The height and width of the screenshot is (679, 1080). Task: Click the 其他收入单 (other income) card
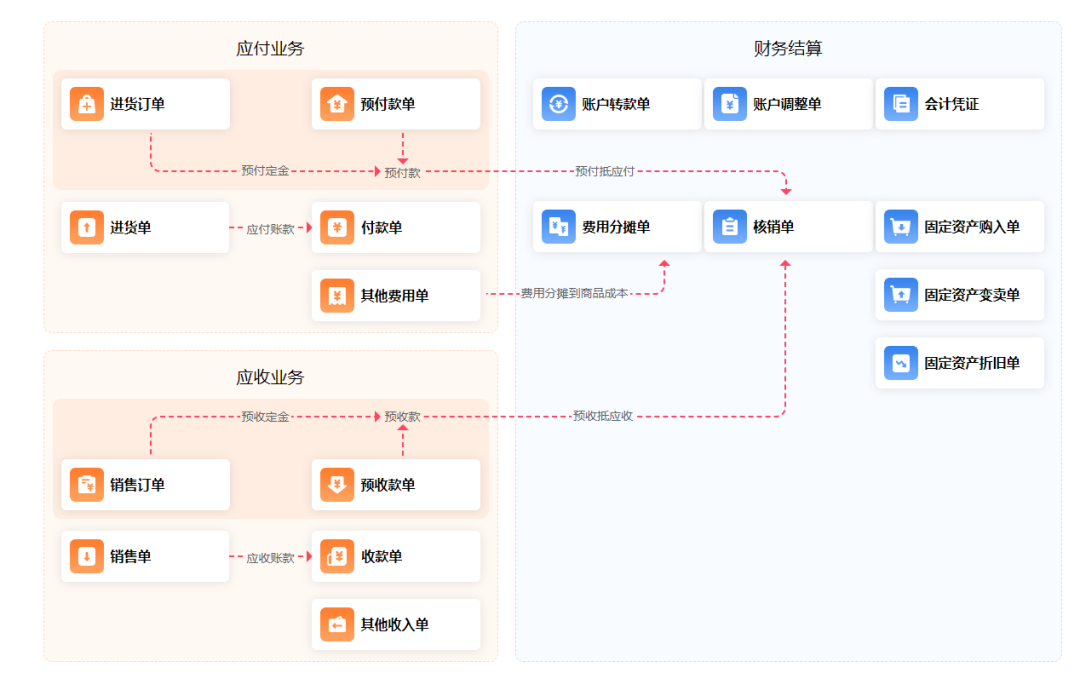point(396,624)
